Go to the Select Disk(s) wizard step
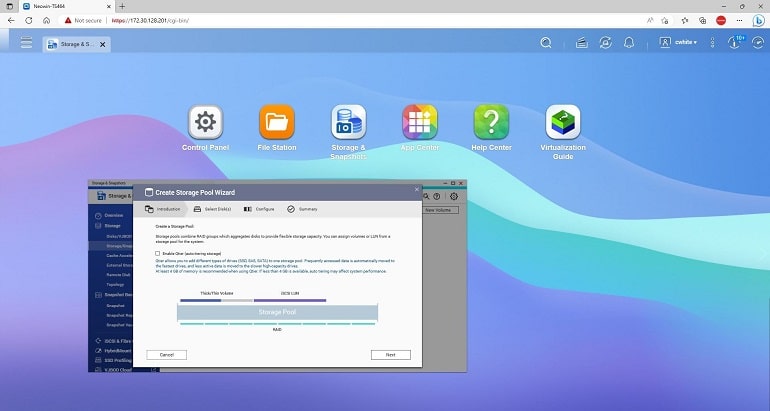Image resolution: width=770 pixels, height=411 pixels. [212, 209]
